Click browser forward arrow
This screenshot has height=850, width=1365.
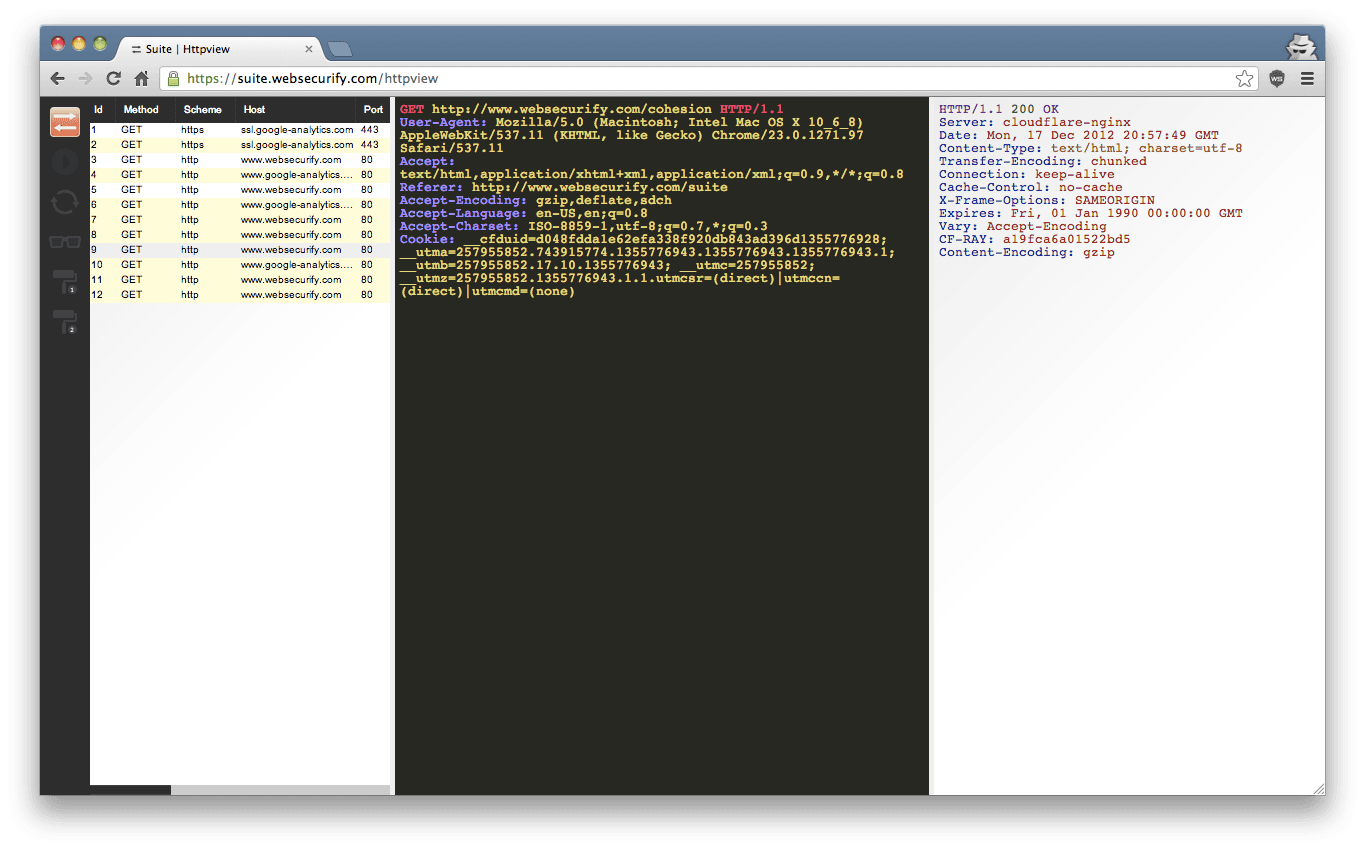(x=85, y=78)
